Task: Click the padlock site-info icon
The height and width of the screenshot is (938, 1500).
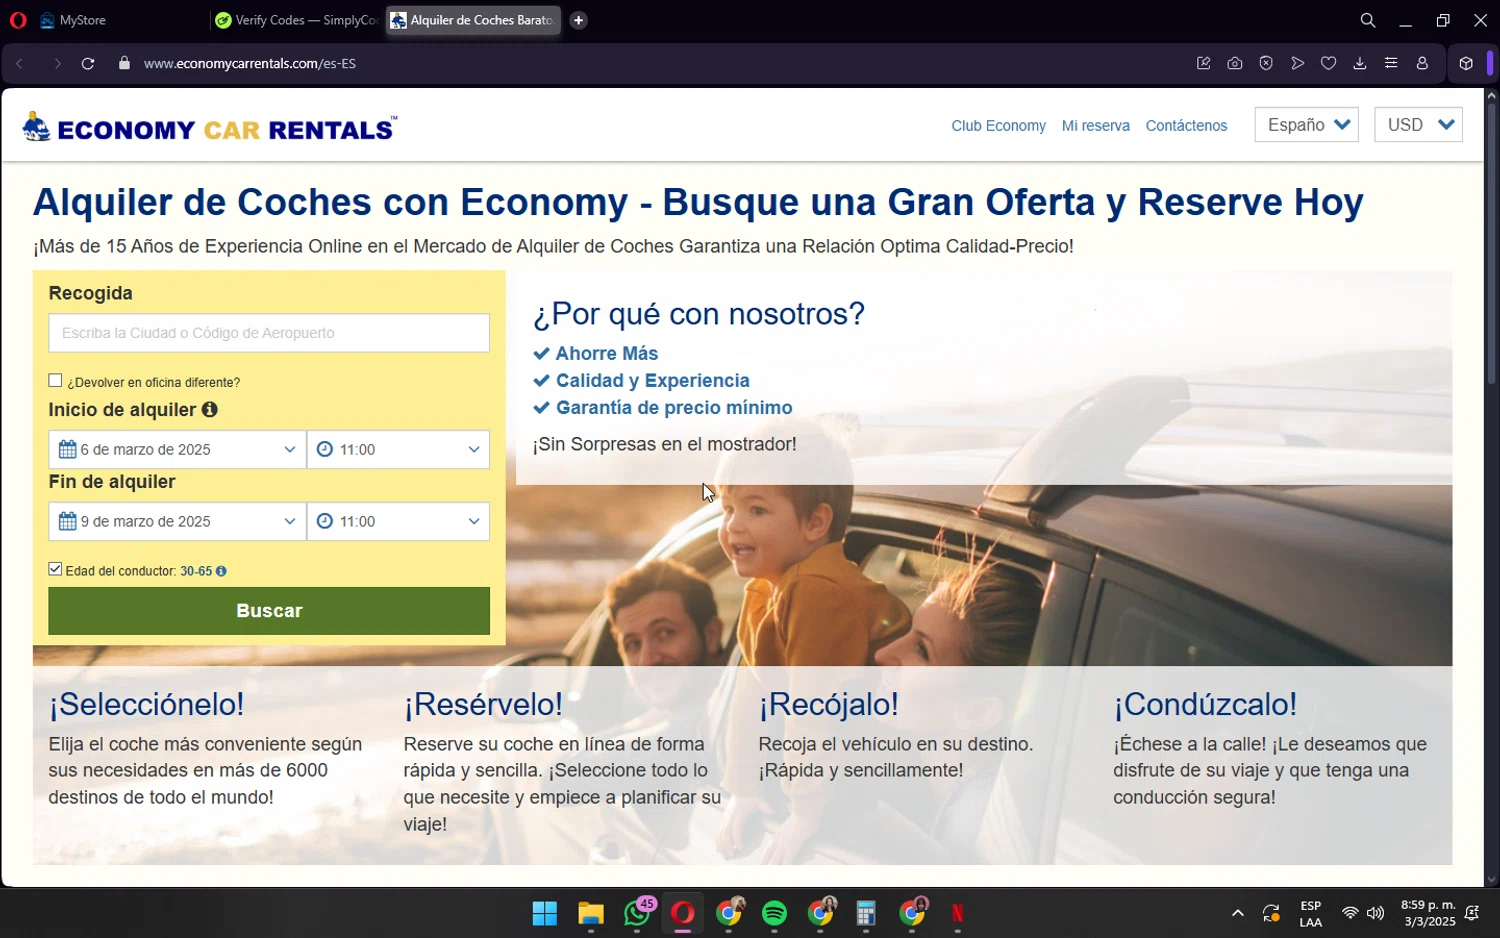Action: point(124,63)
